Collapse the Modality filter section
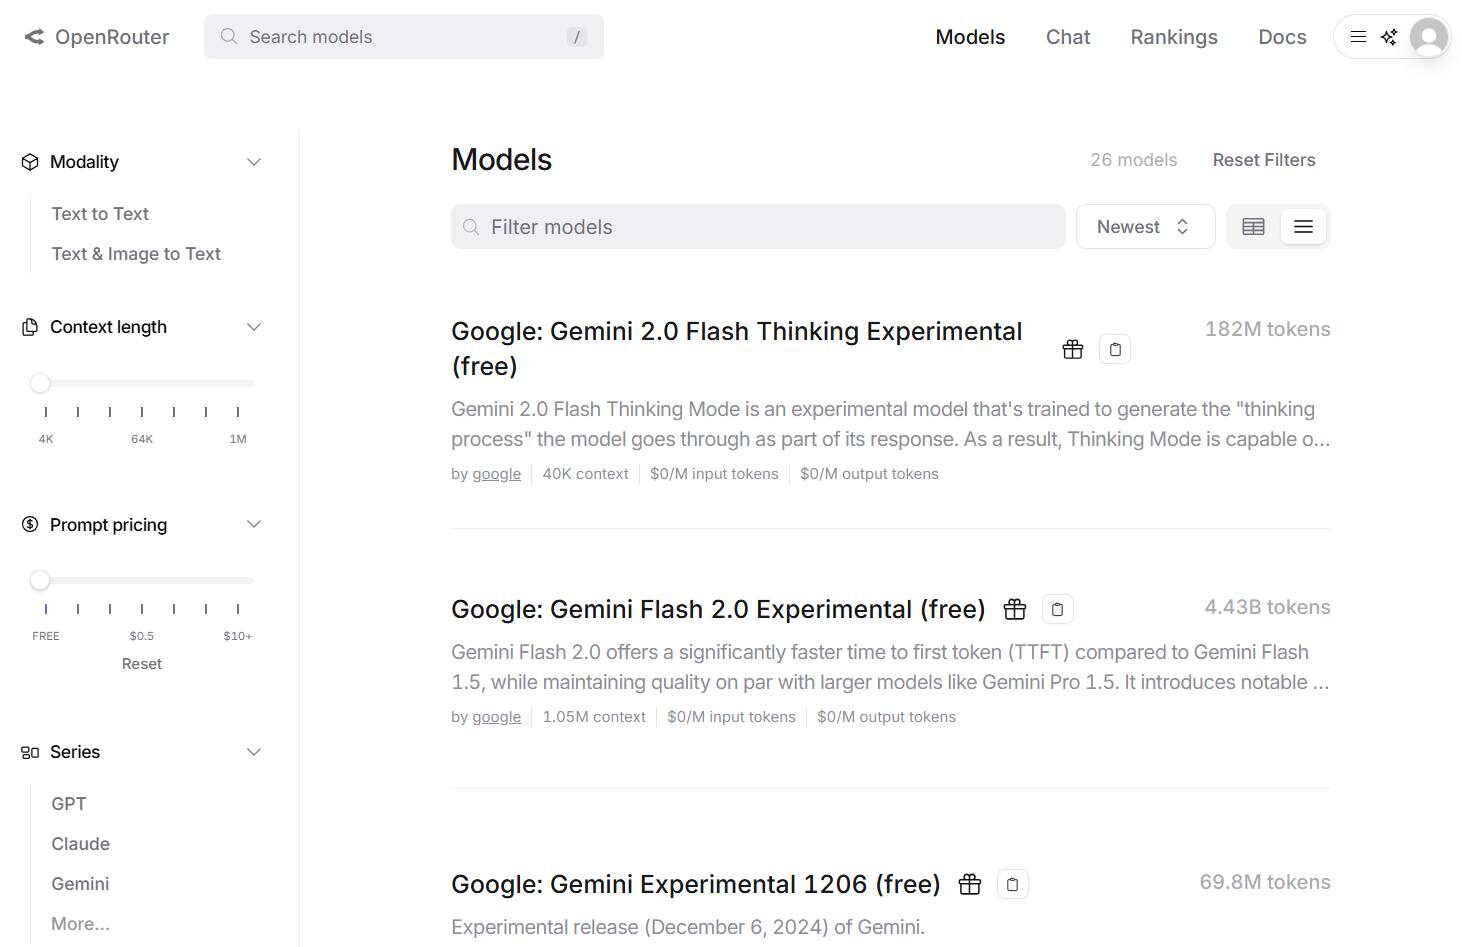Image resolution: width=1462 pixels, height=947 pixels. [254, 162]
